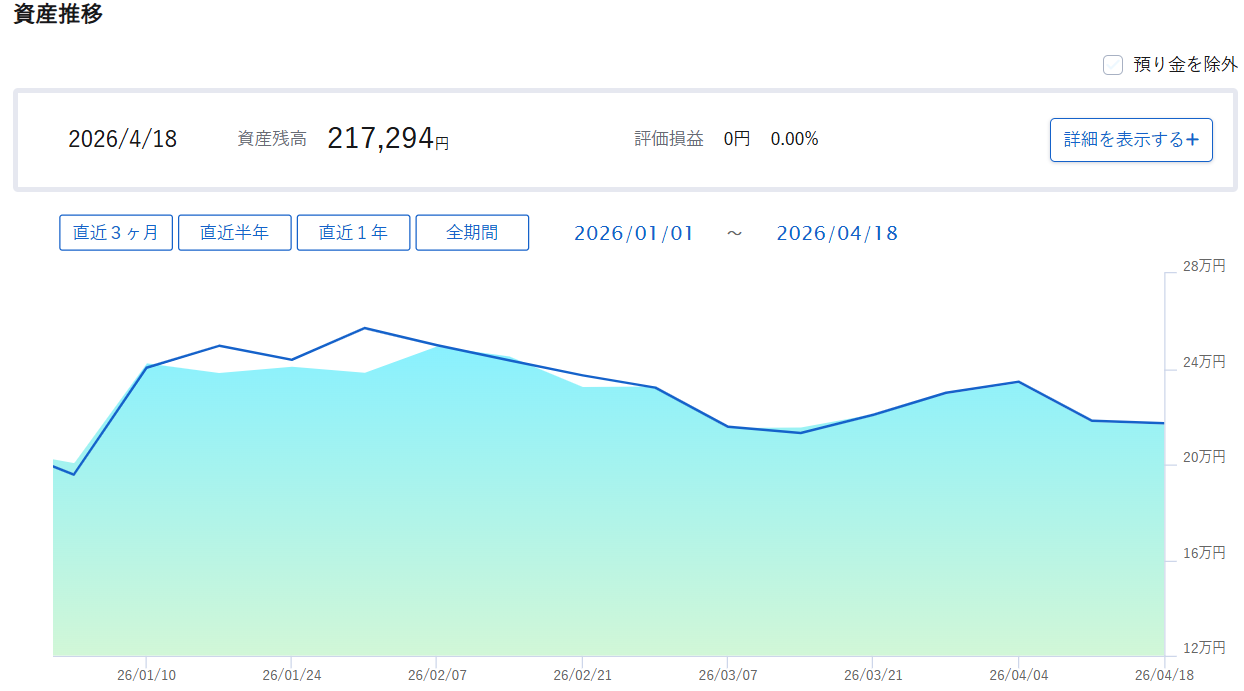This screenshot has height=691, width=1244.
Task: Click the line point above 26/04/04
Action: [1018, 382]
